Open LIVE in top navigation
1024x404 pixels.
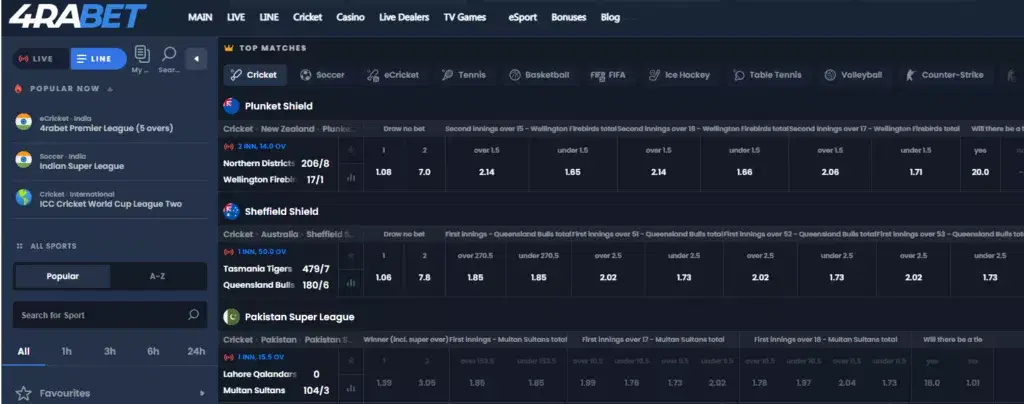236,18
